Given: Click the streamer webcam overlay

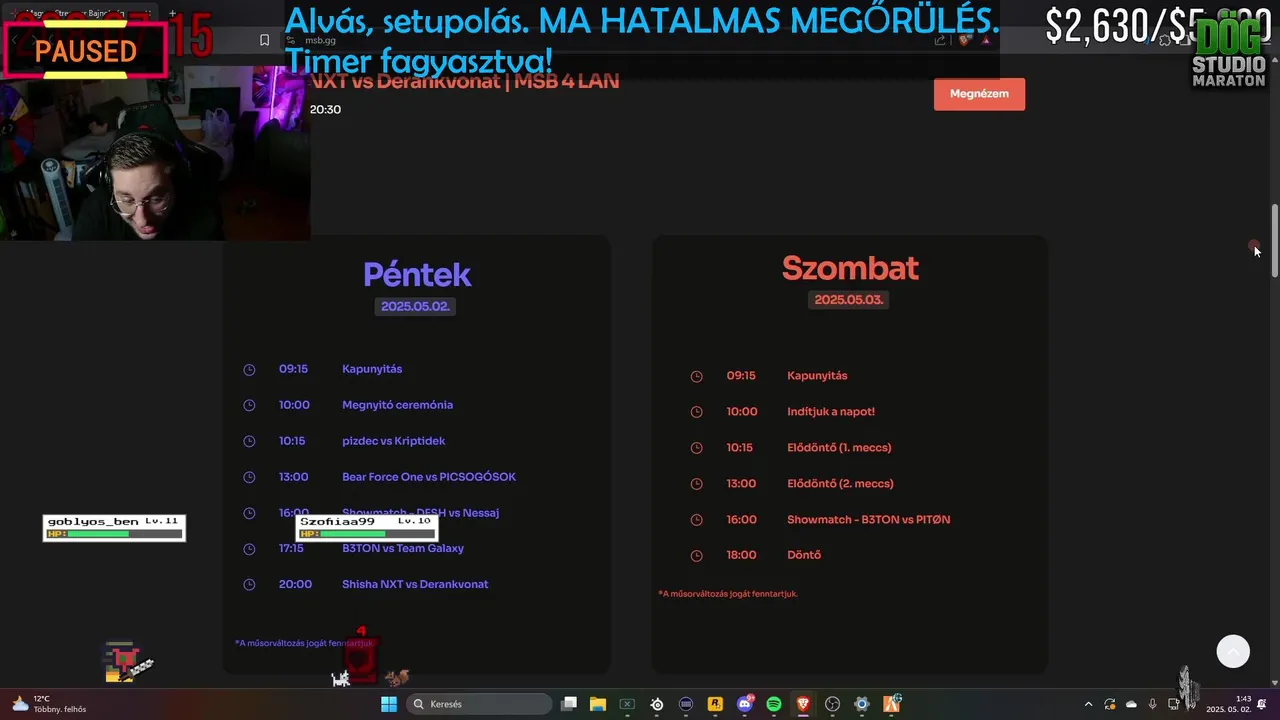Looking at the screenshot, I should pos(155,153).
